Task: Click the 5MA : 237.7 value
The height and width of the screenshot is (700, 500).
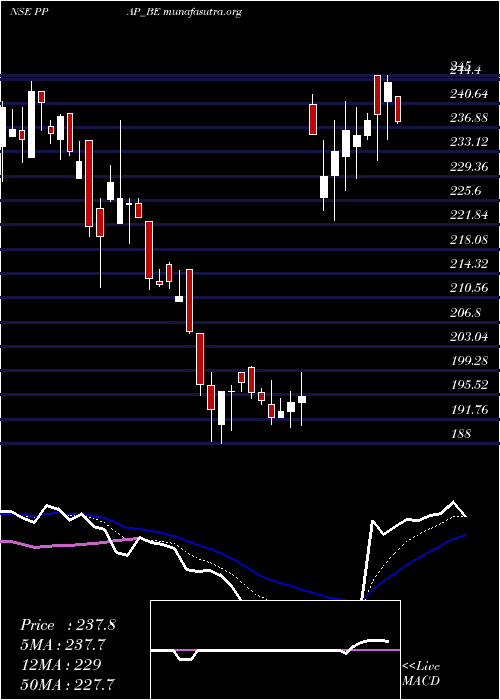Action: pos(65,645)
